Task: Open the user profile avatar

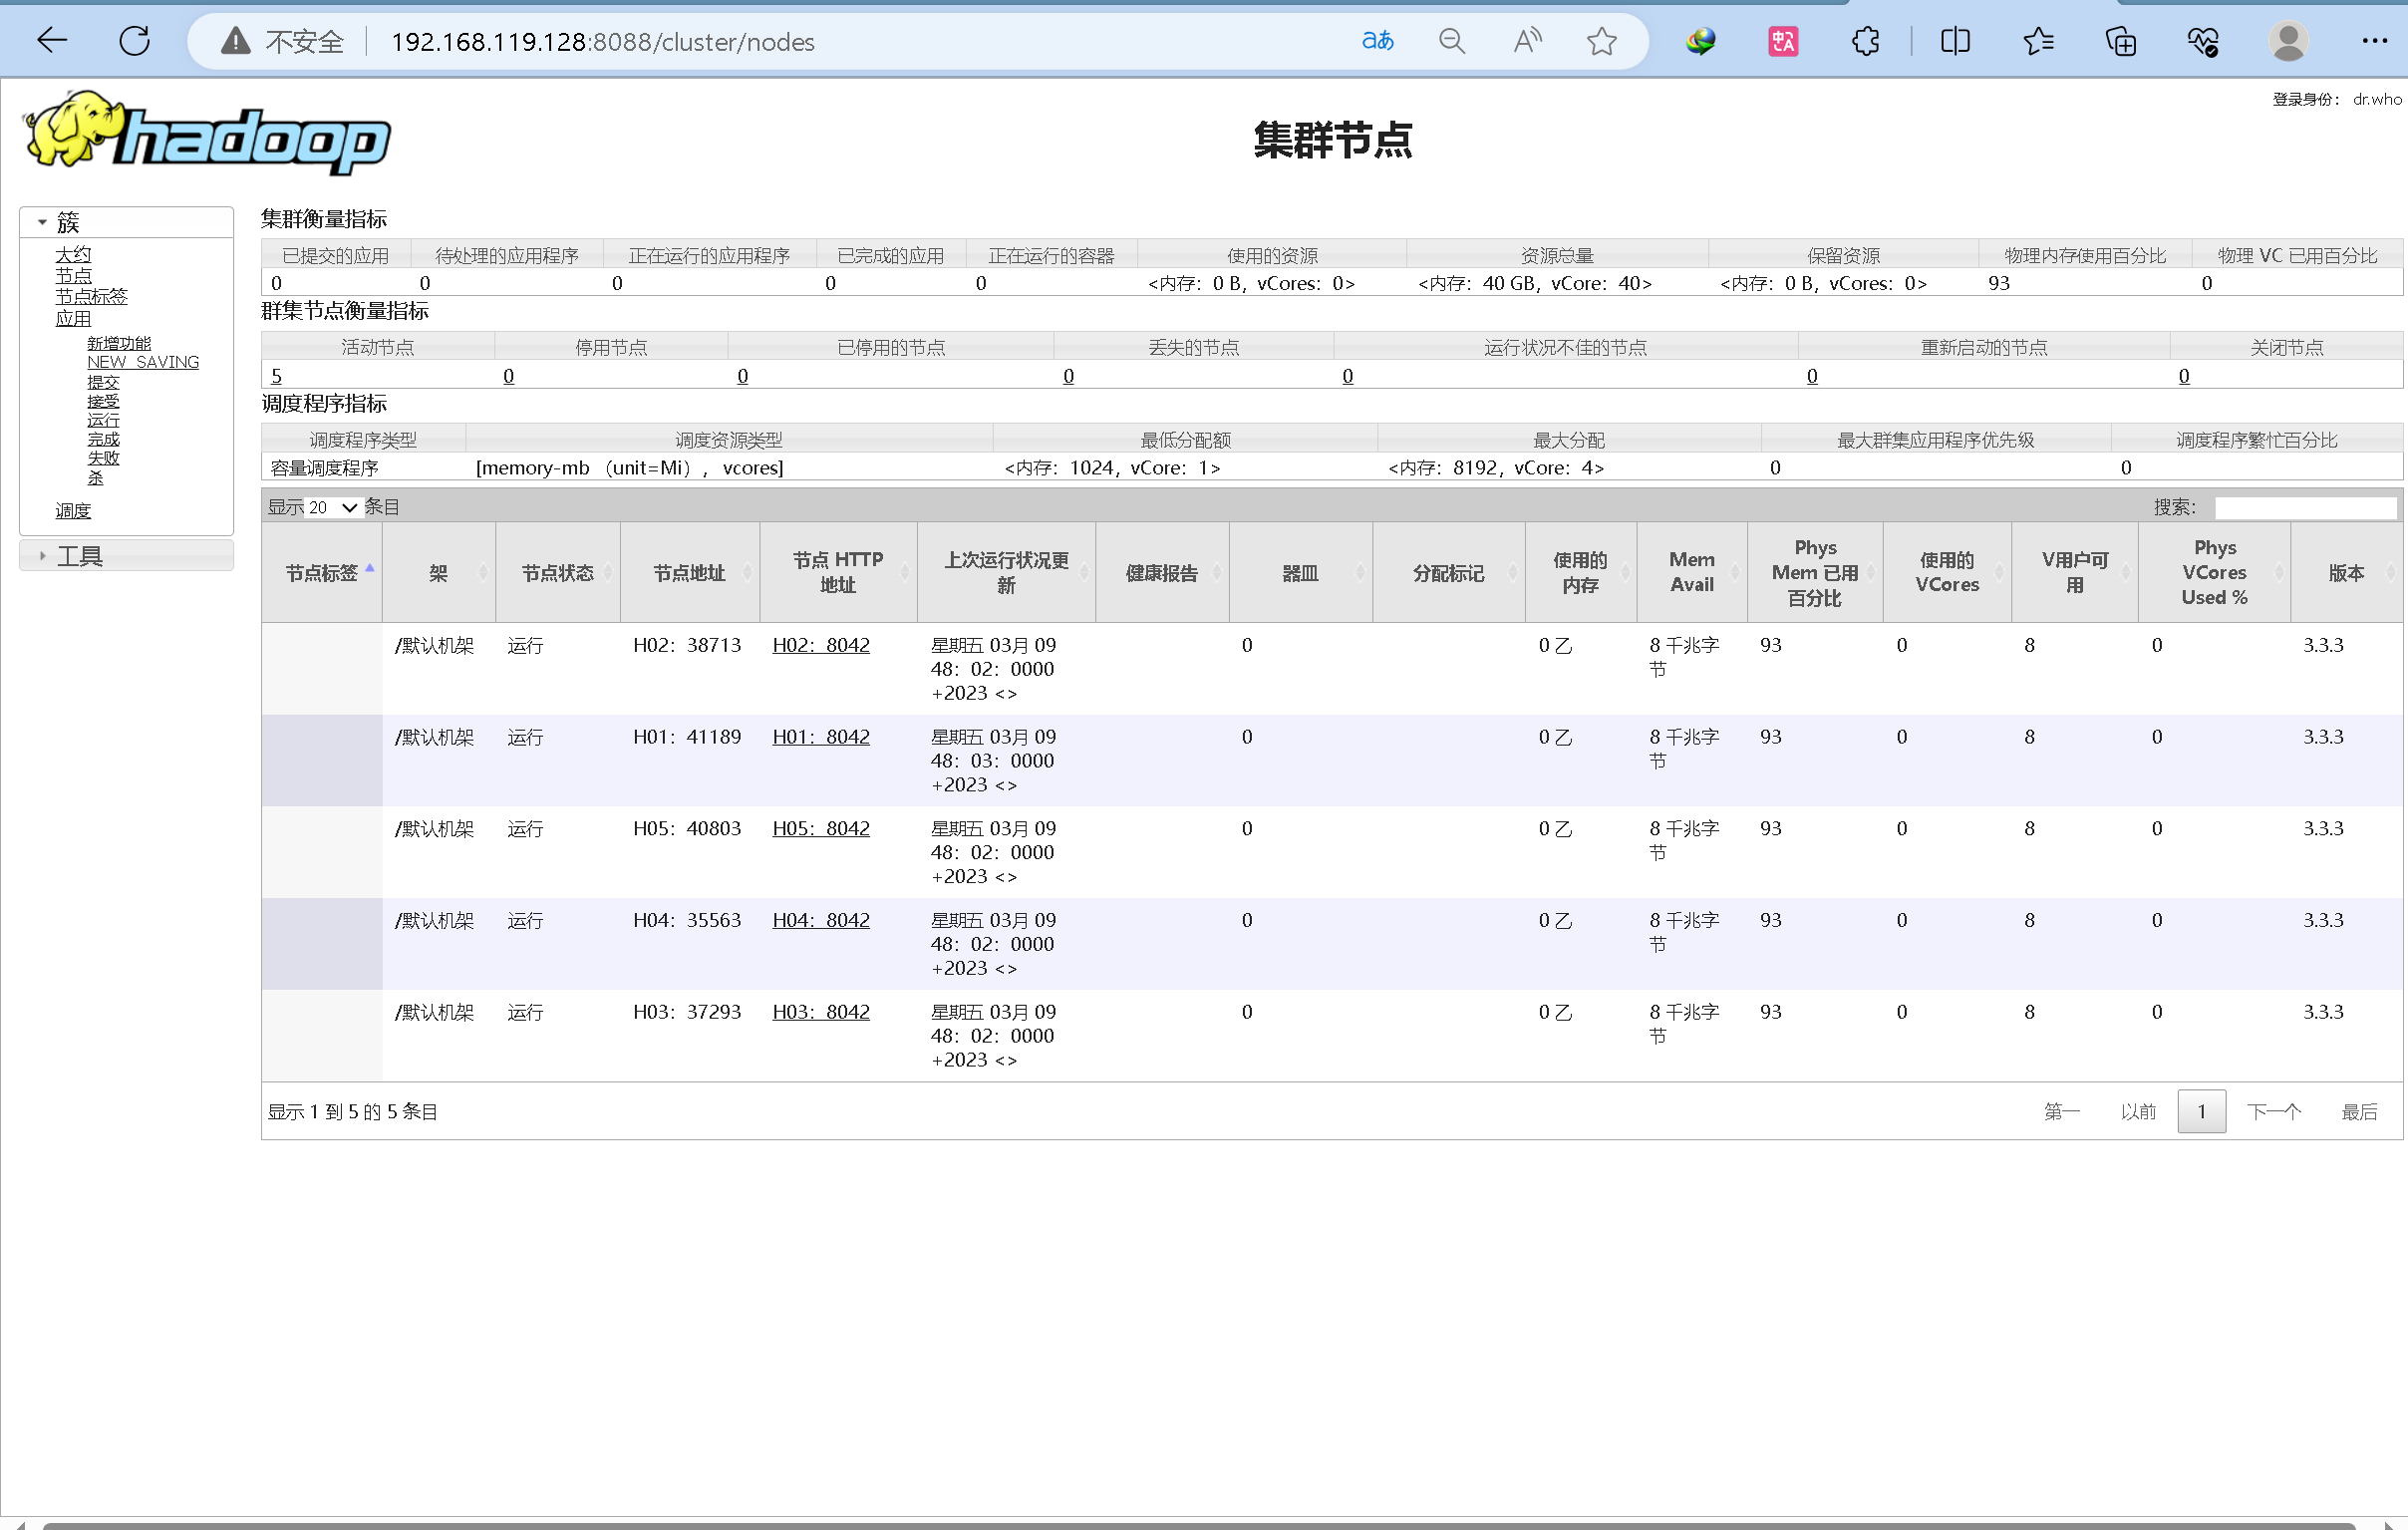Action: pyautogui.click(x=2288, y=41)
